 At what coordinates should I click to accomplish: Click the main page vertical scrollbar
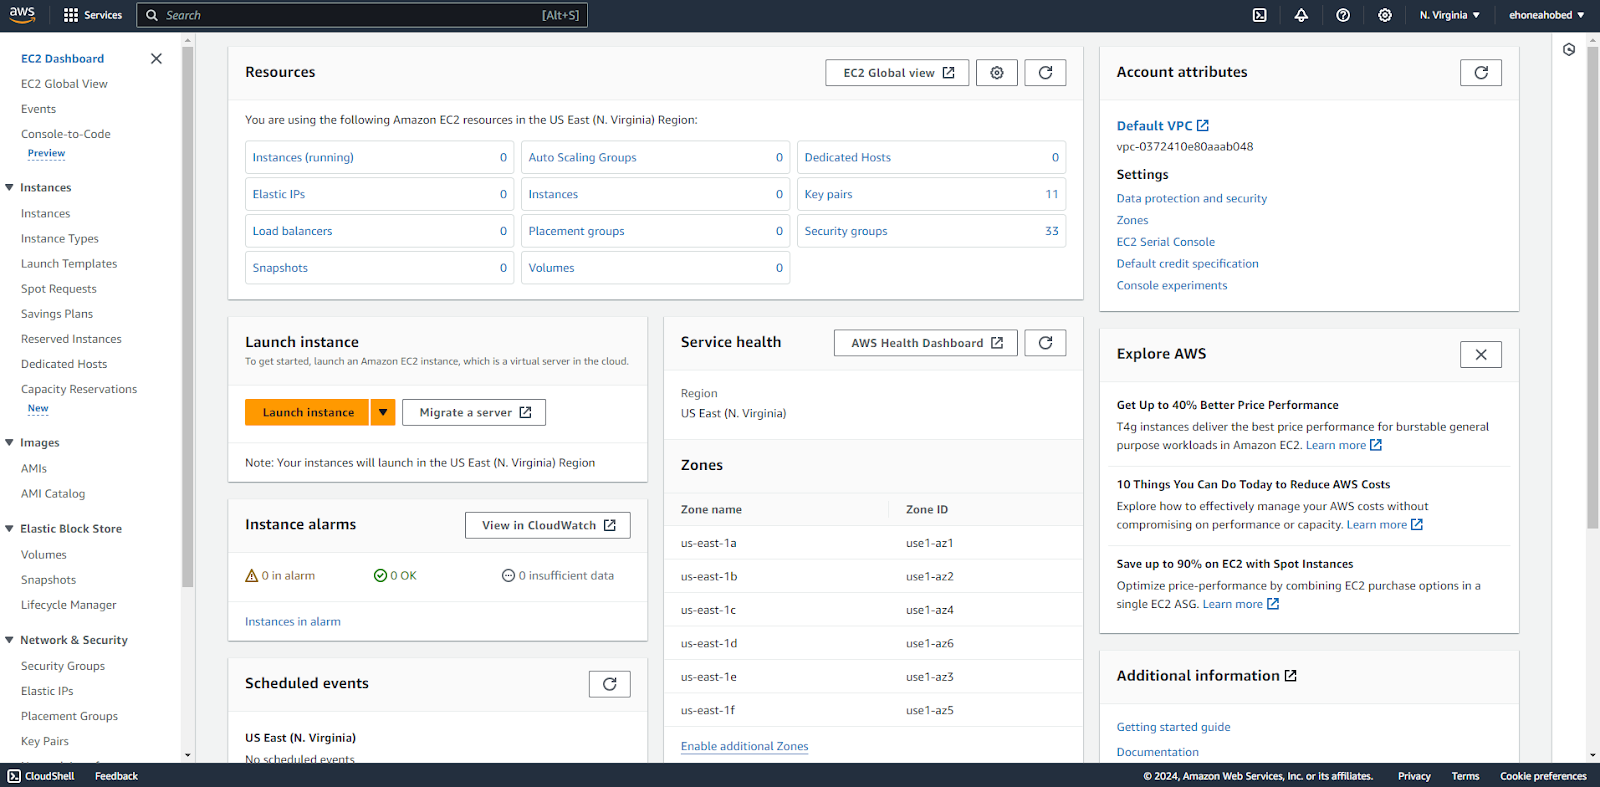(x=1592, y=288)
